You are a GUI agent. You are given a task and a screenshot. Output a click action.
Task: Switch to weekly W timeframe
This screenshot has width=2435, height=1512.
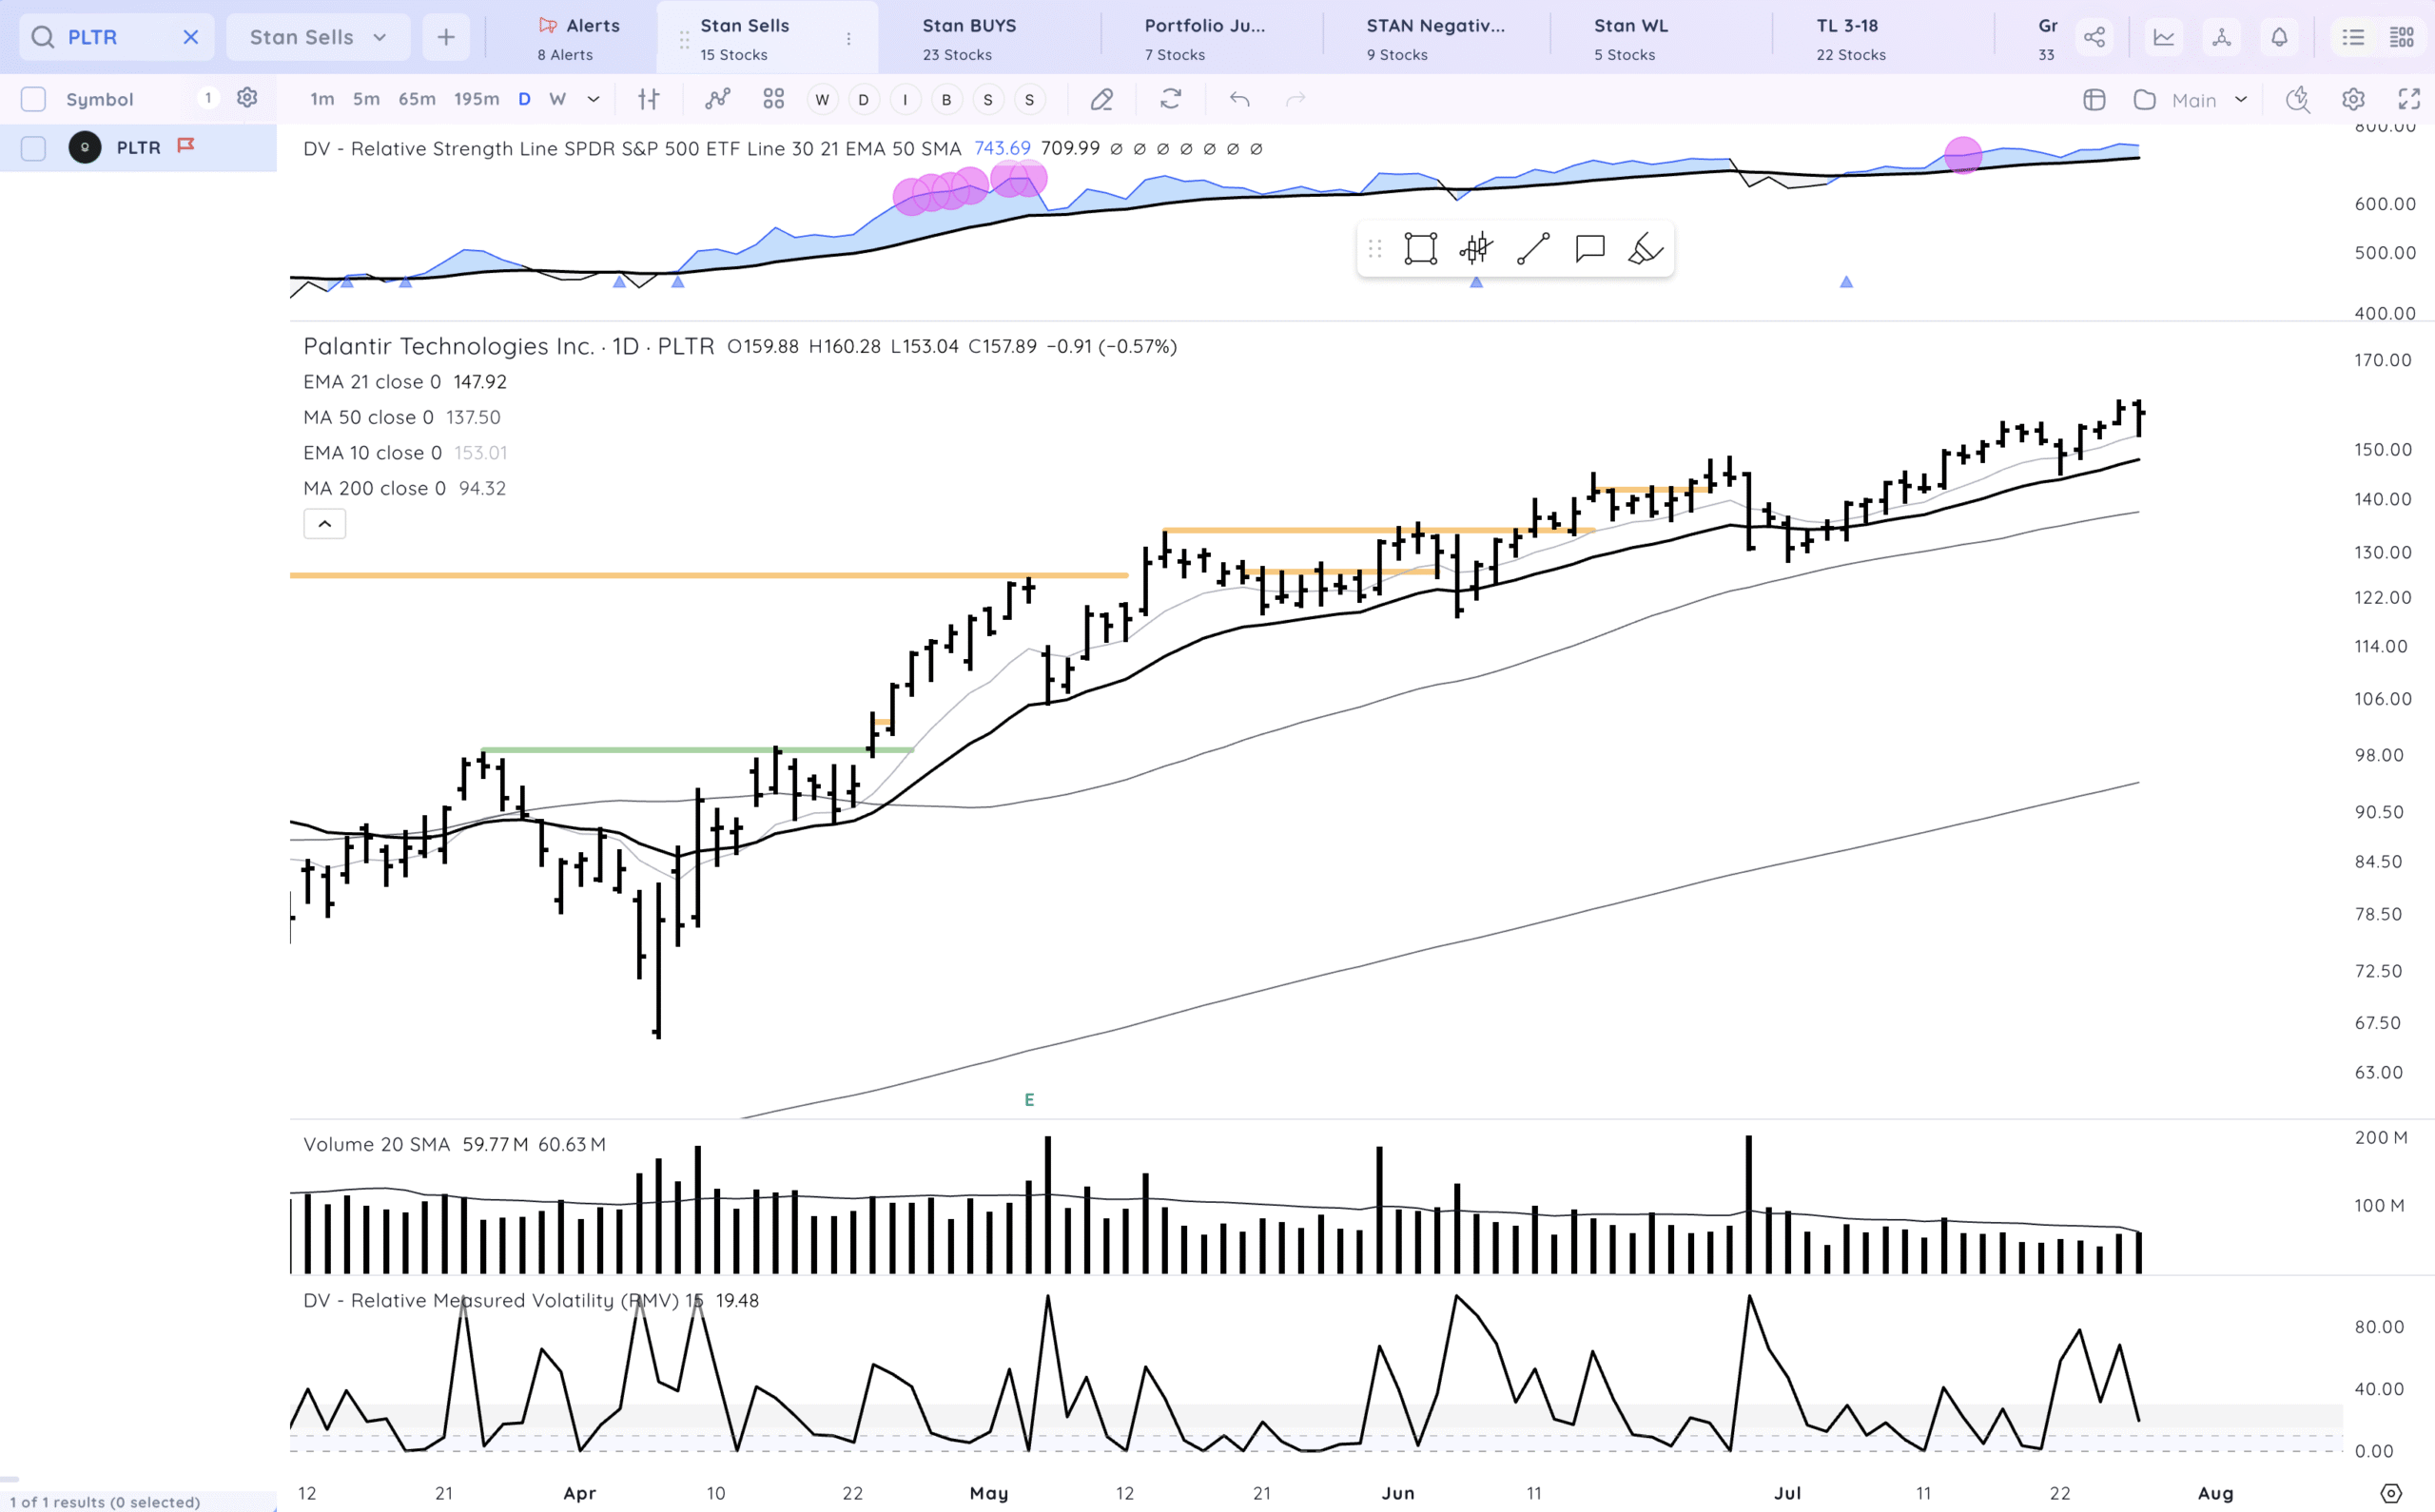pos(557,99)
